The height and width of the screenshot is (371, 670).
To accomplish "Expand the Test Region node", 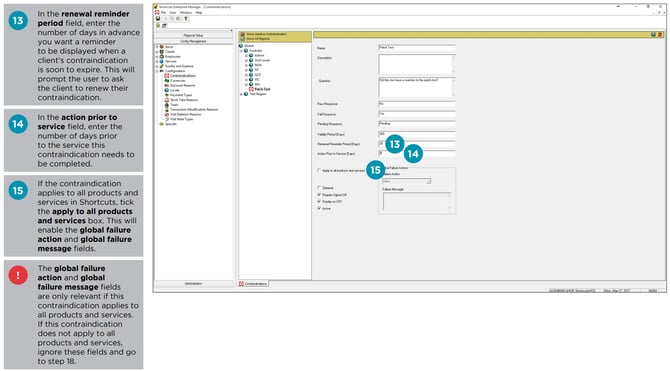I will pyautogui.click(x=241, y=94).
